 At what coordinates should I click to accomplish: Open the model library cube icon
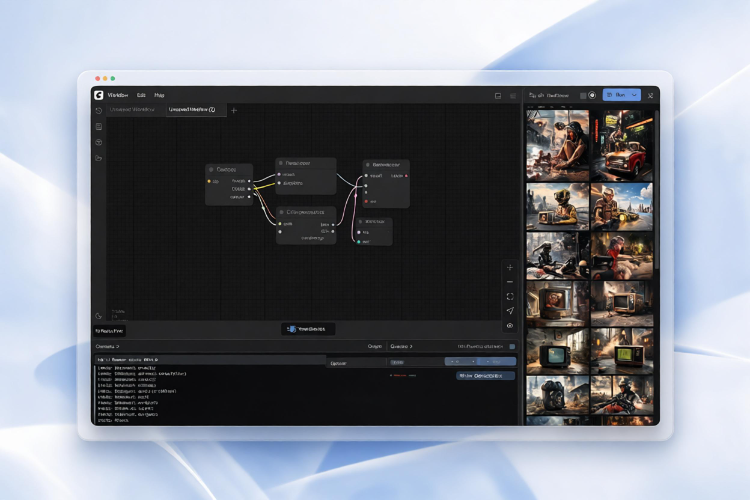(x=99, y=143)
